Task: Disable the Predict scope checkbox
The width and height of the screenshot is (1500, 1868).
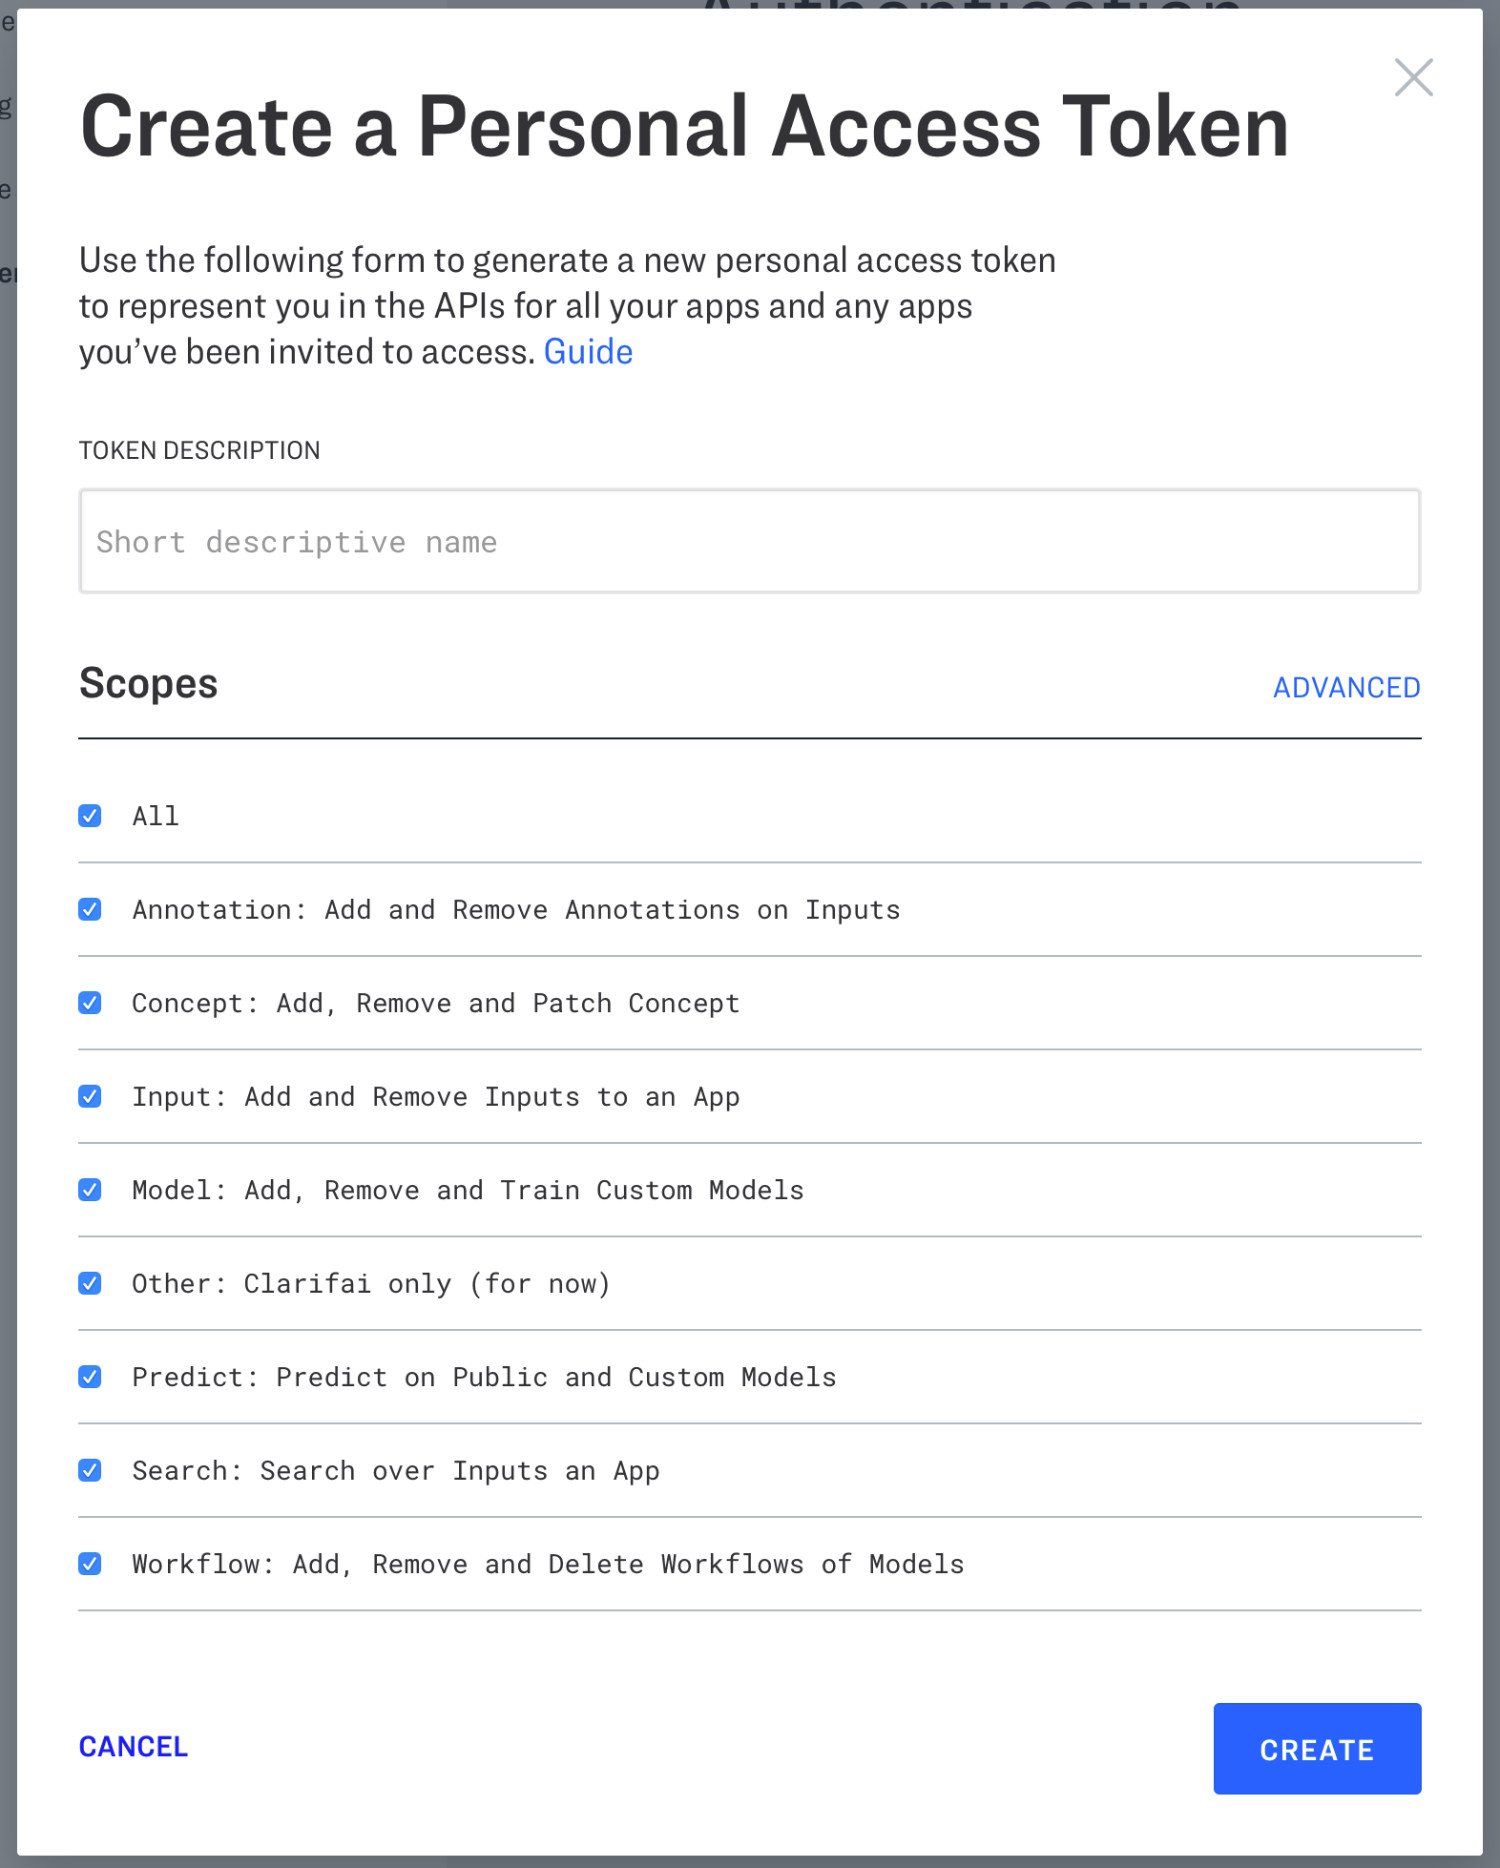Action: (90, 1377)
